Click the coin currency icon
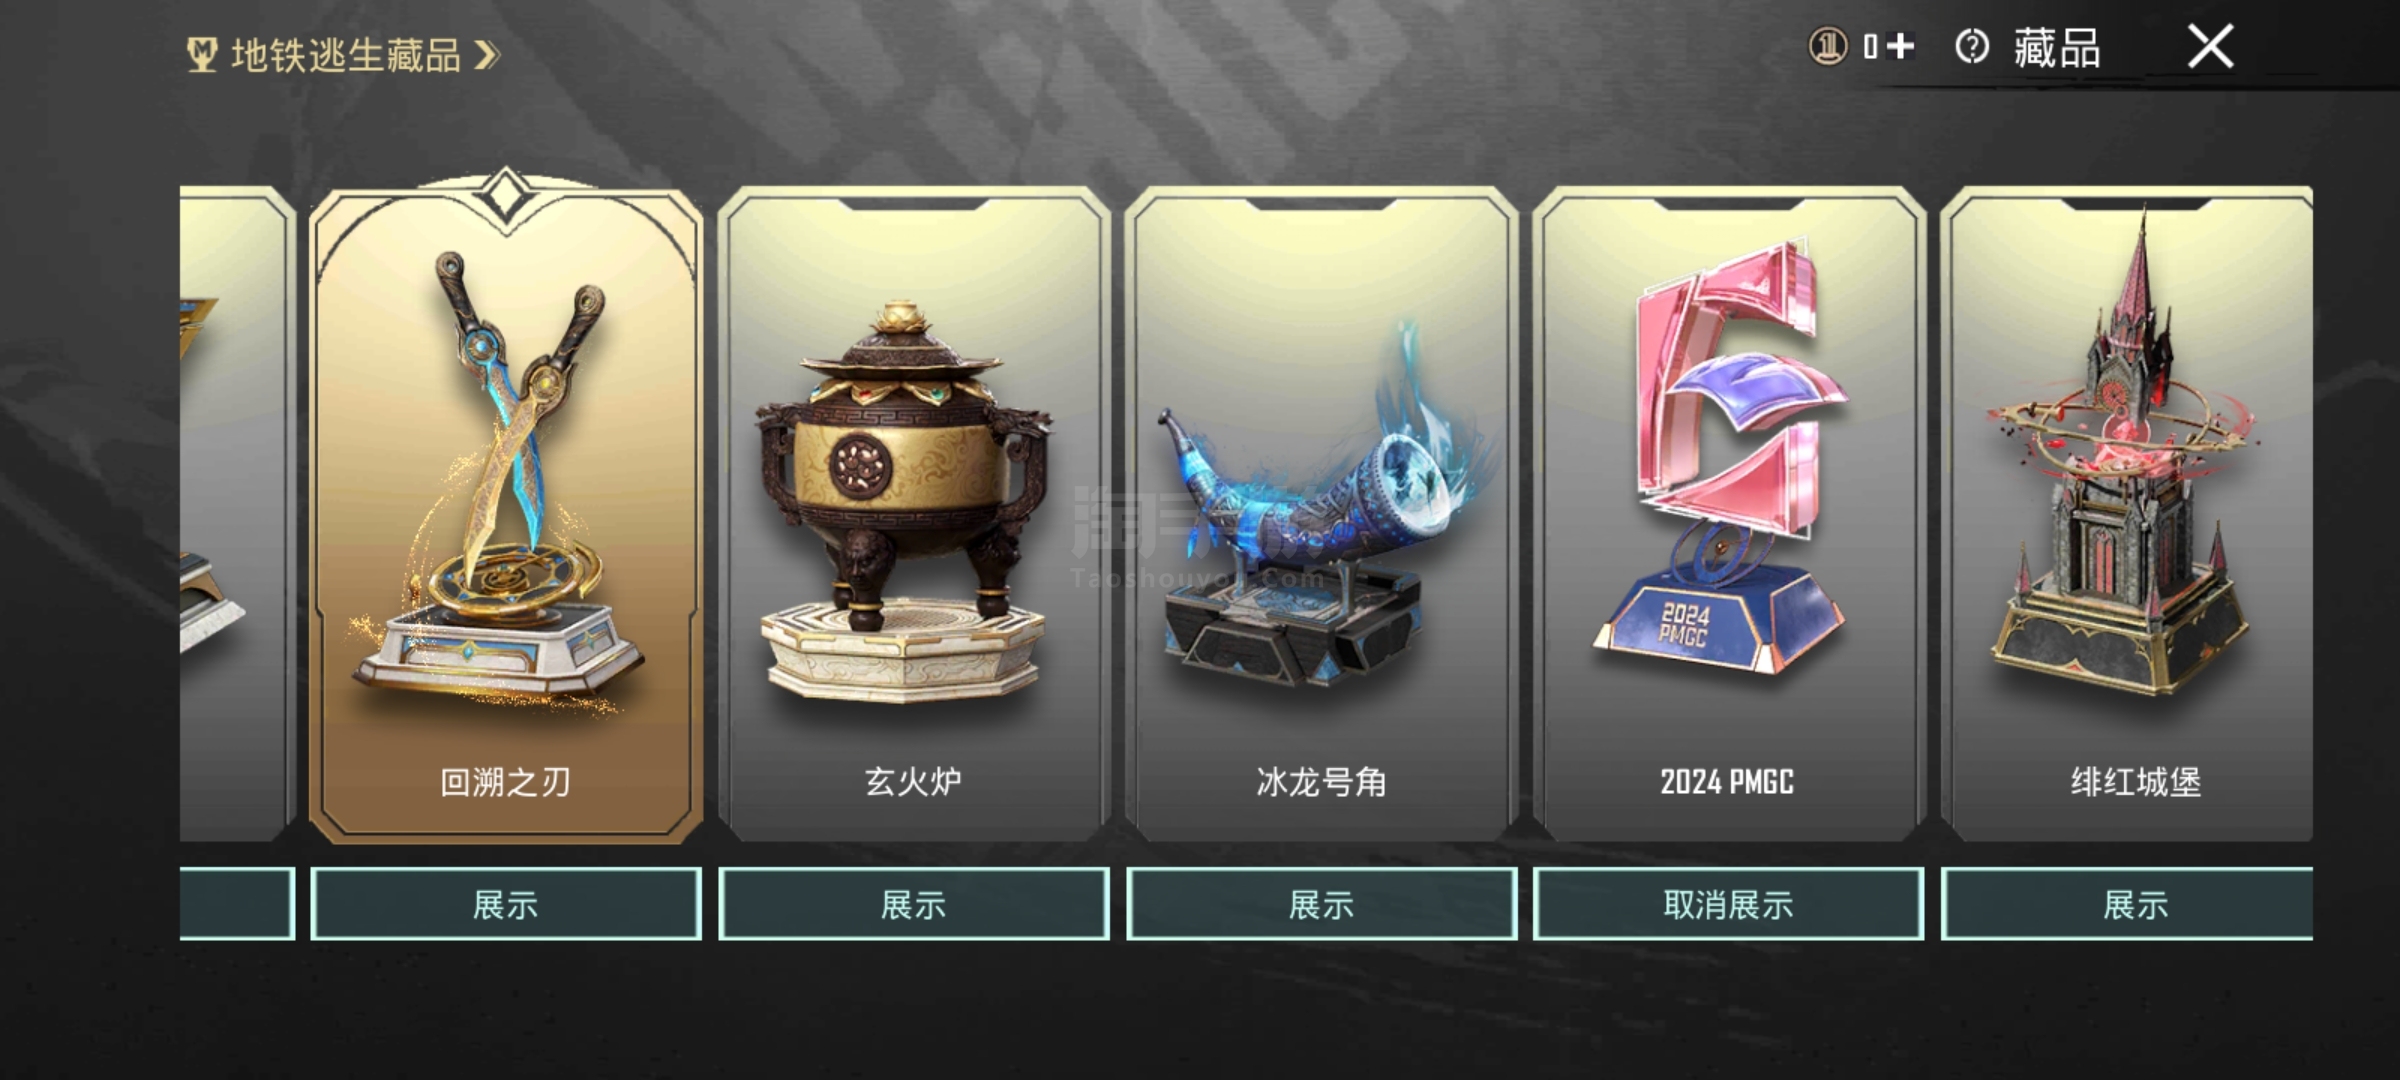 1828,46
